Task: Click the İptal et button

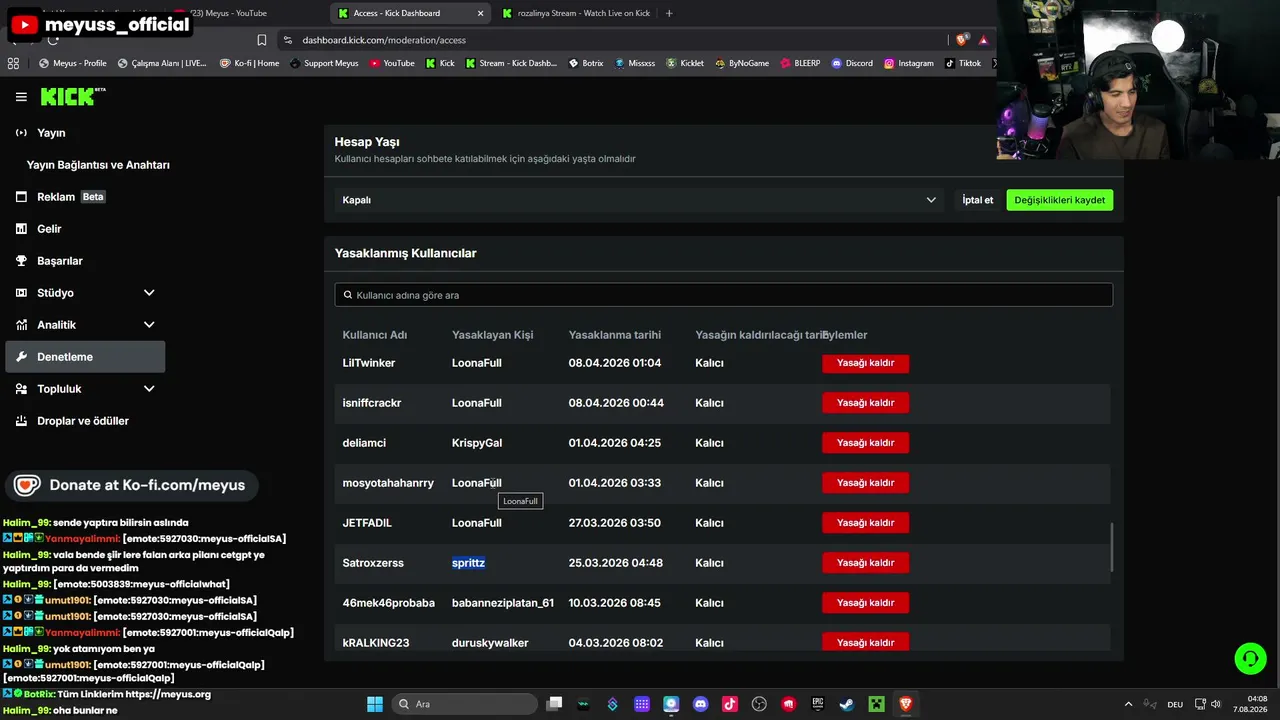Action: tap(977, 200)
